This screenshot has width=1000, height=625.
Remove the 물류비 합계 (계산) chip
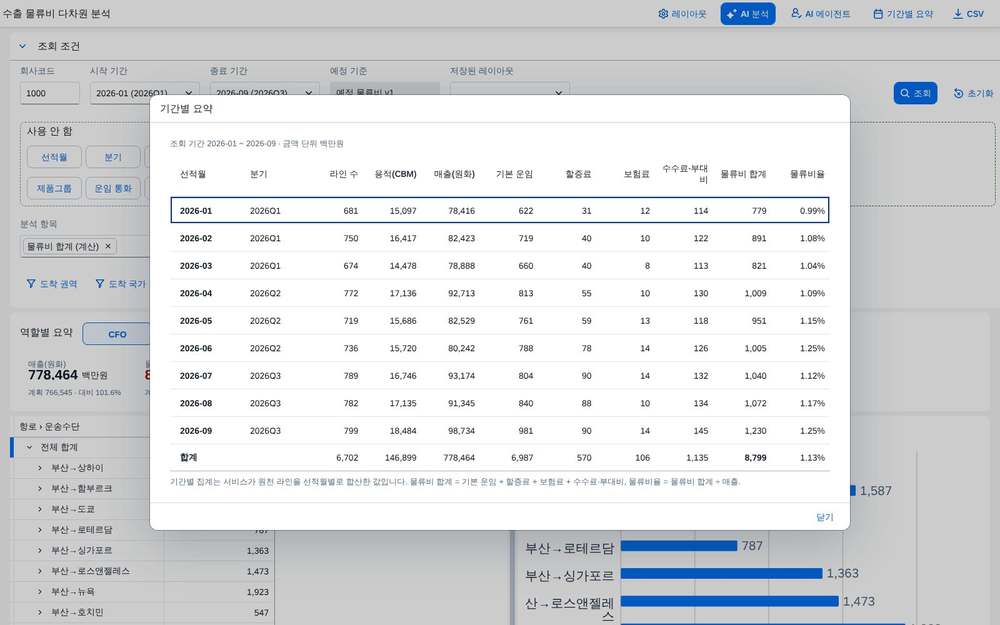click(x=108, y=246)
